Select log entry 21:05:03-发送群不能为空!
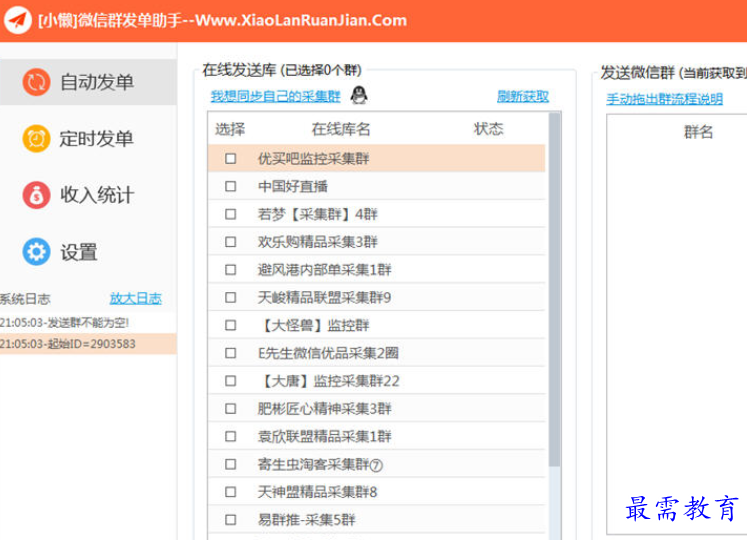The height and width of the screenshot is (540, 747). 64,323
